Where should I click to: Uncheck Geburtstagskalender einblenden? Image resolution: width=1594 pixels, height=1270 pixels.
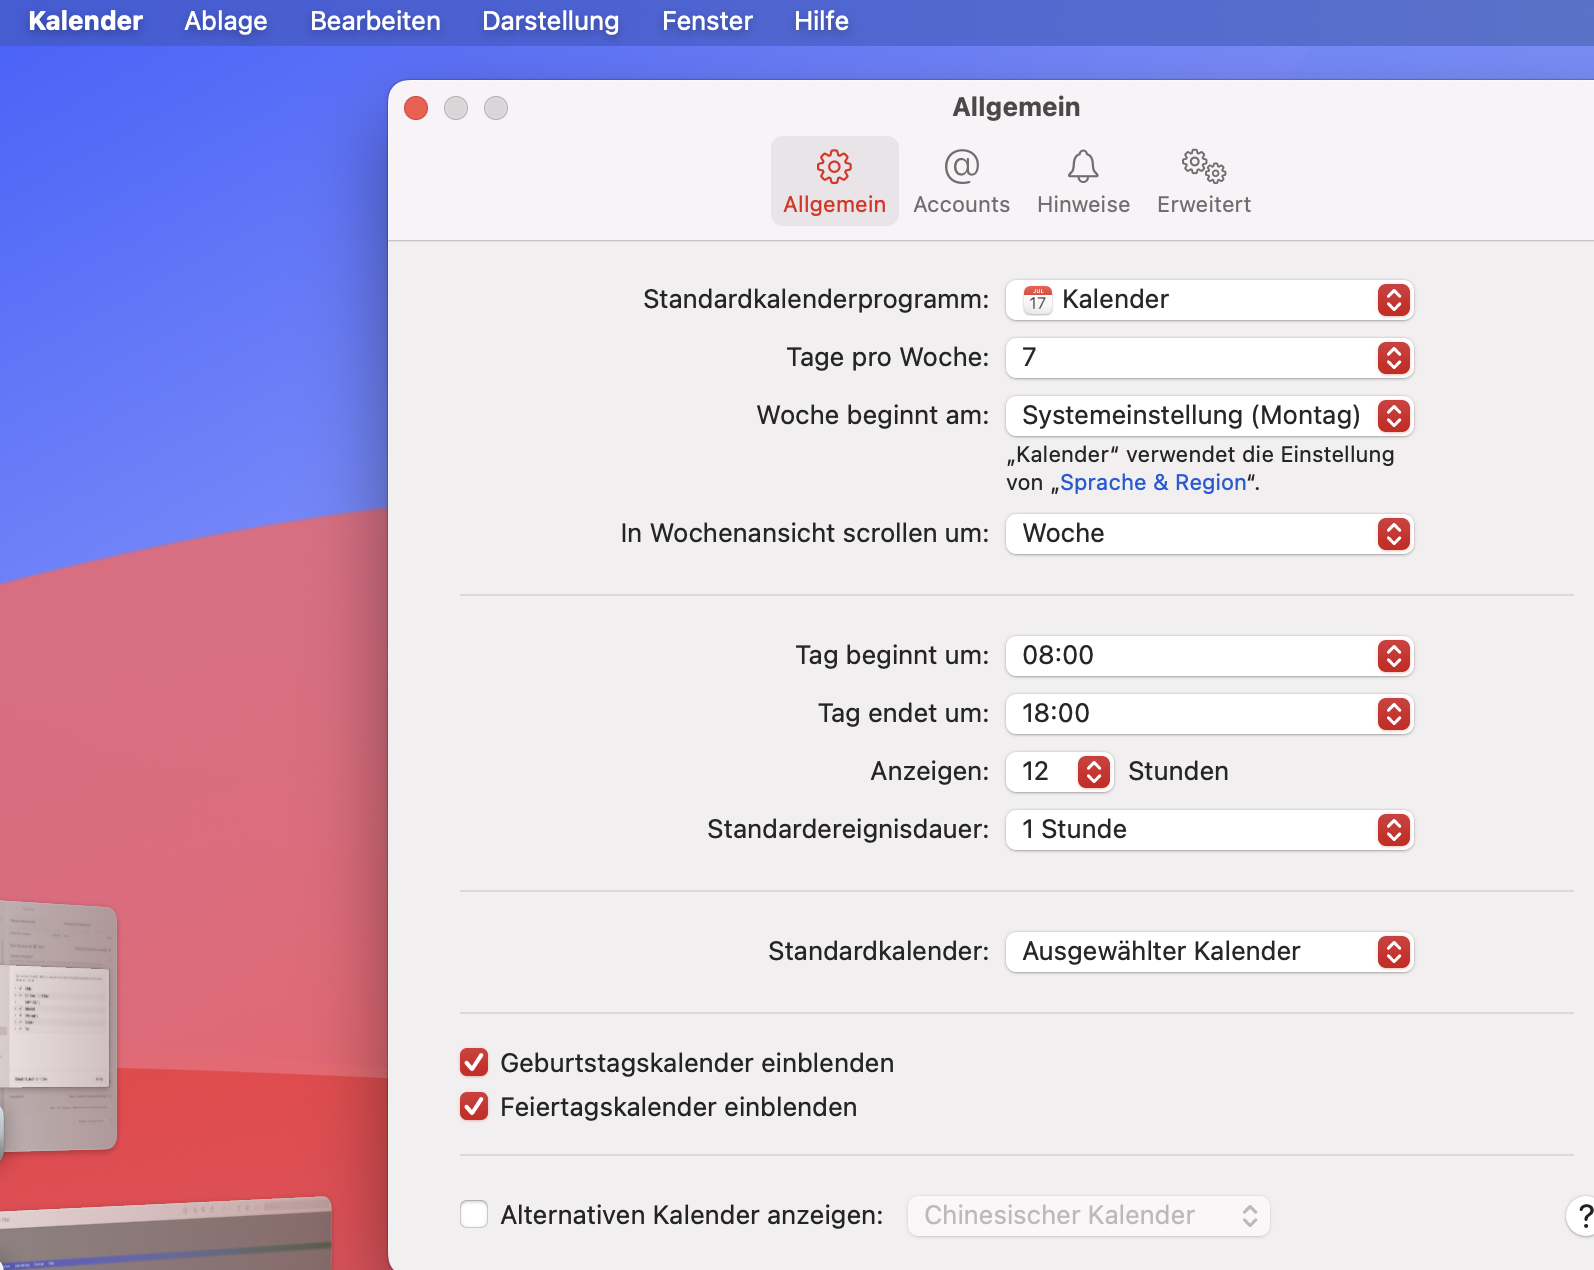tap(474, 1062)
